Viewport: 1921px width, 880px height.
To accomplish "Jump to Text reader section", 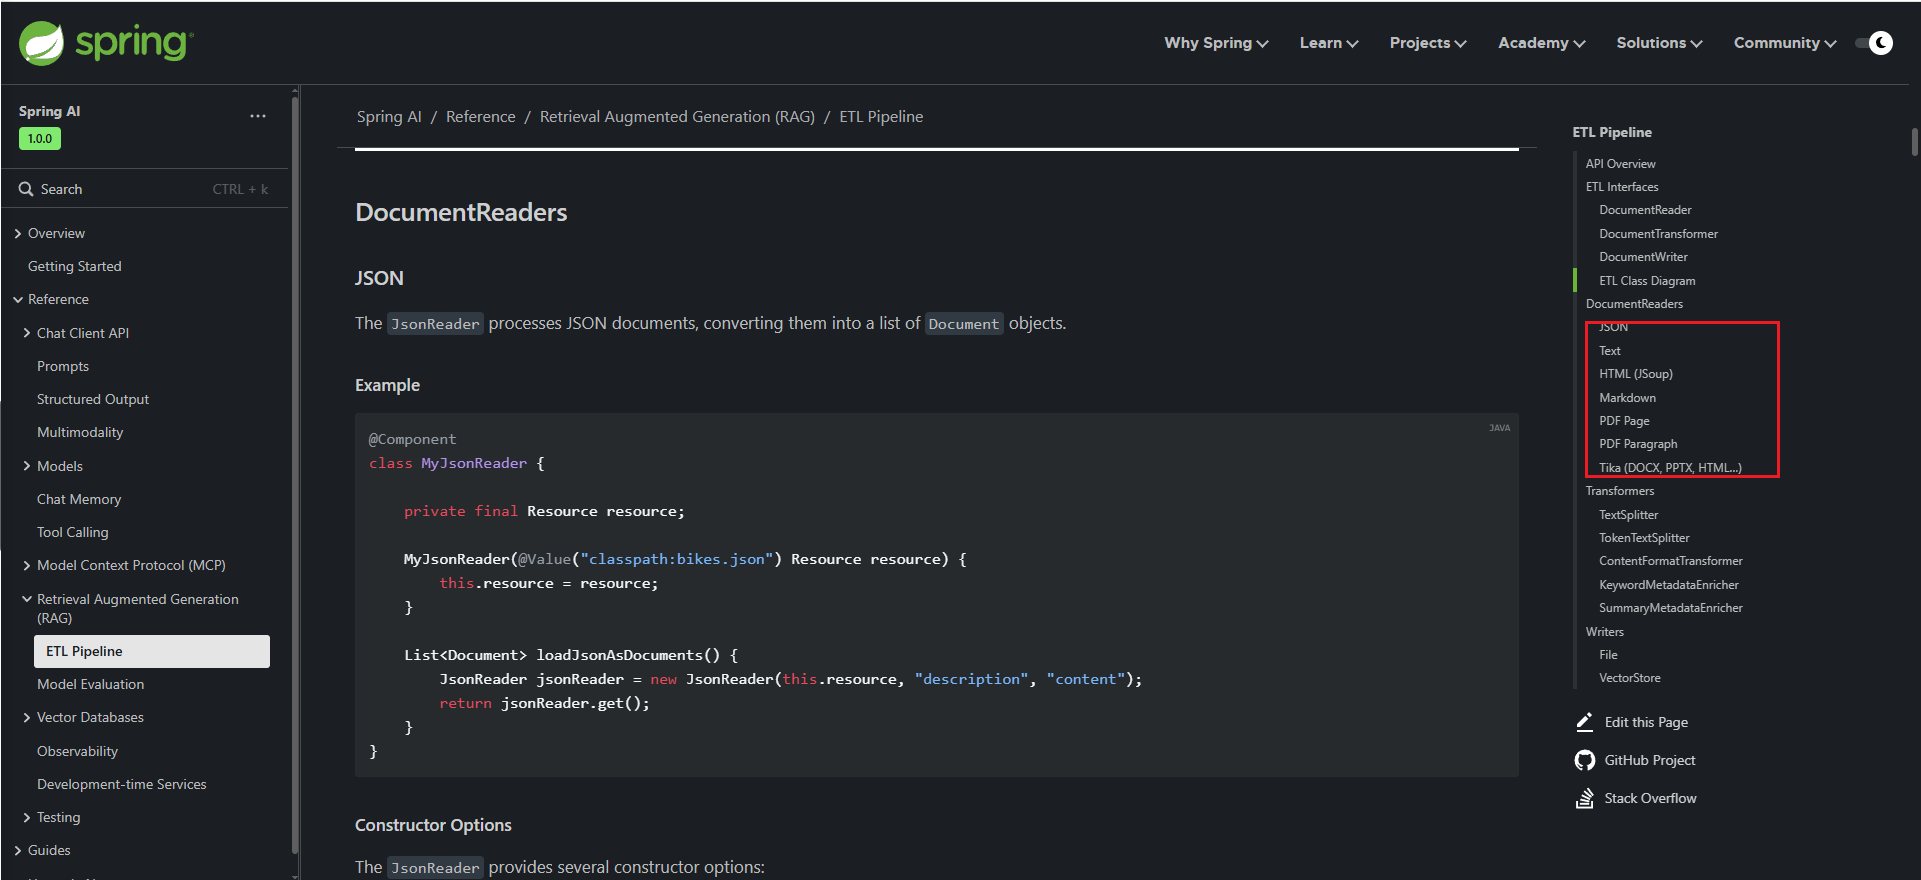I will coord(1610,351).
